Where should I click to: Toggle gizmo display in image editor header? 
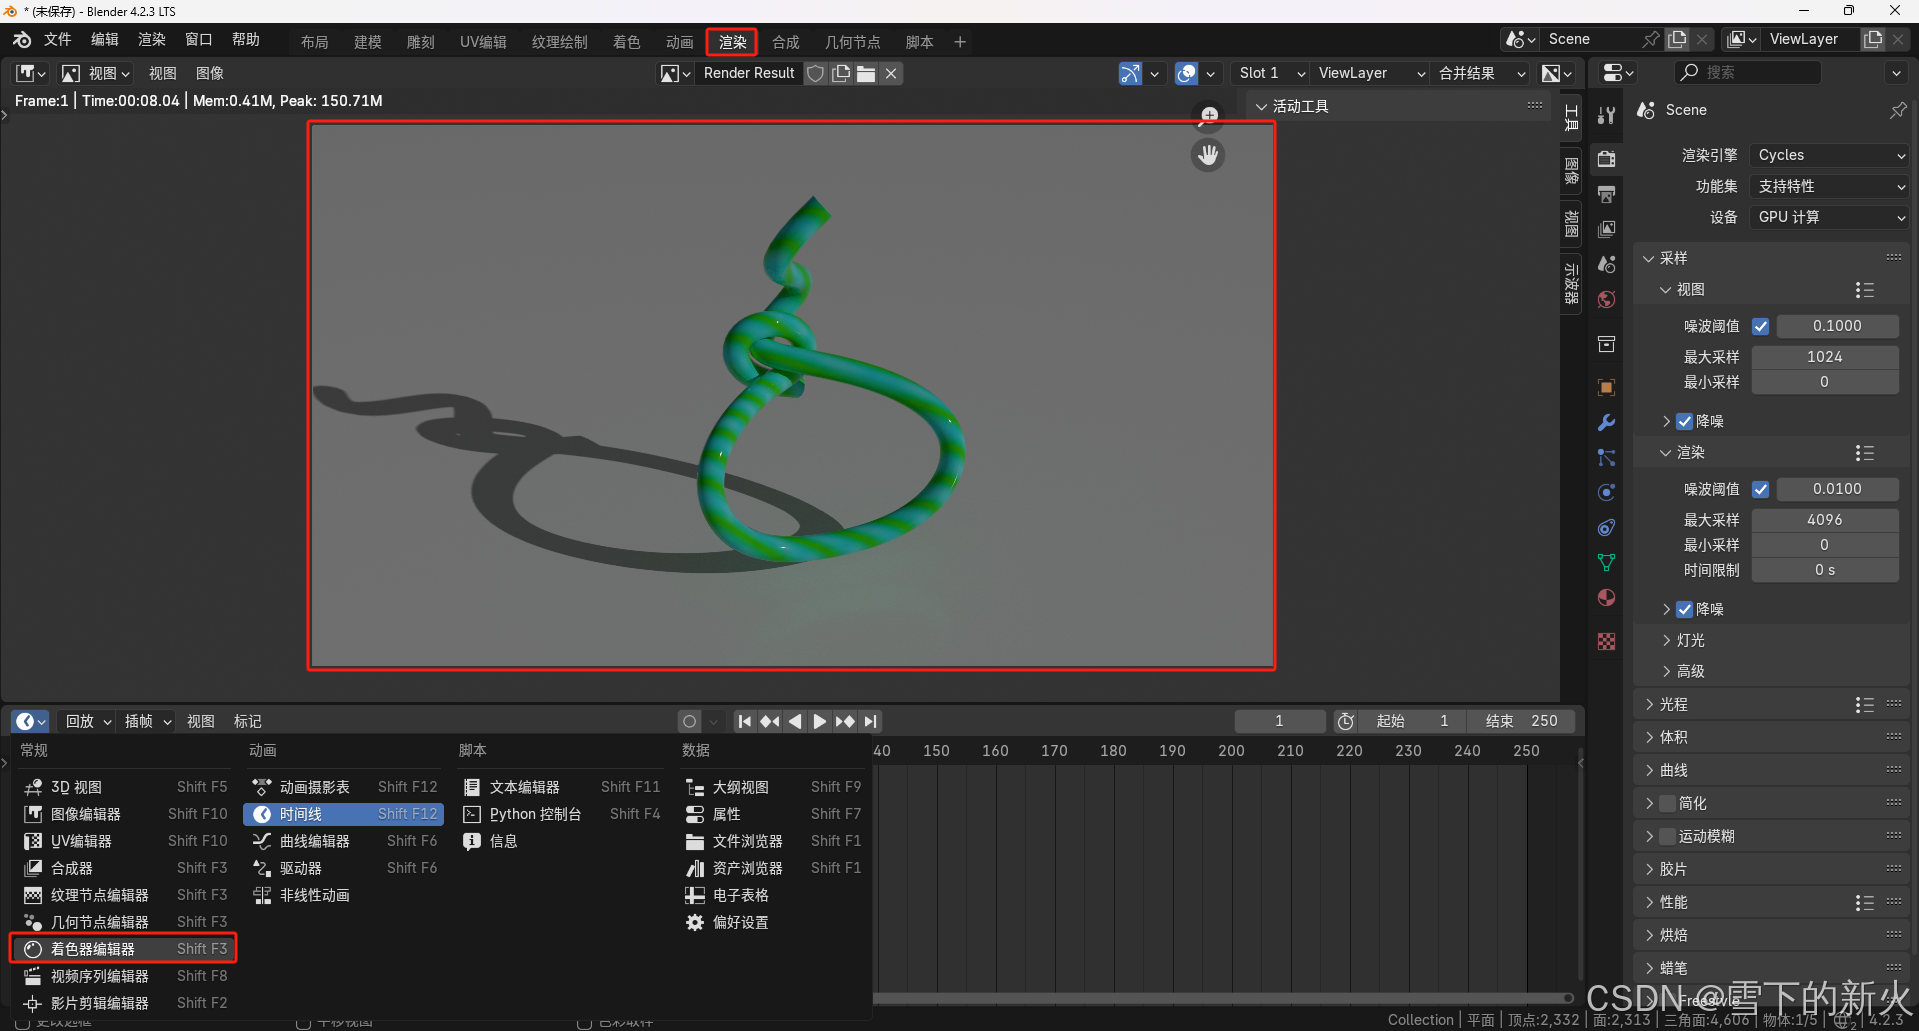point(1130,73)
